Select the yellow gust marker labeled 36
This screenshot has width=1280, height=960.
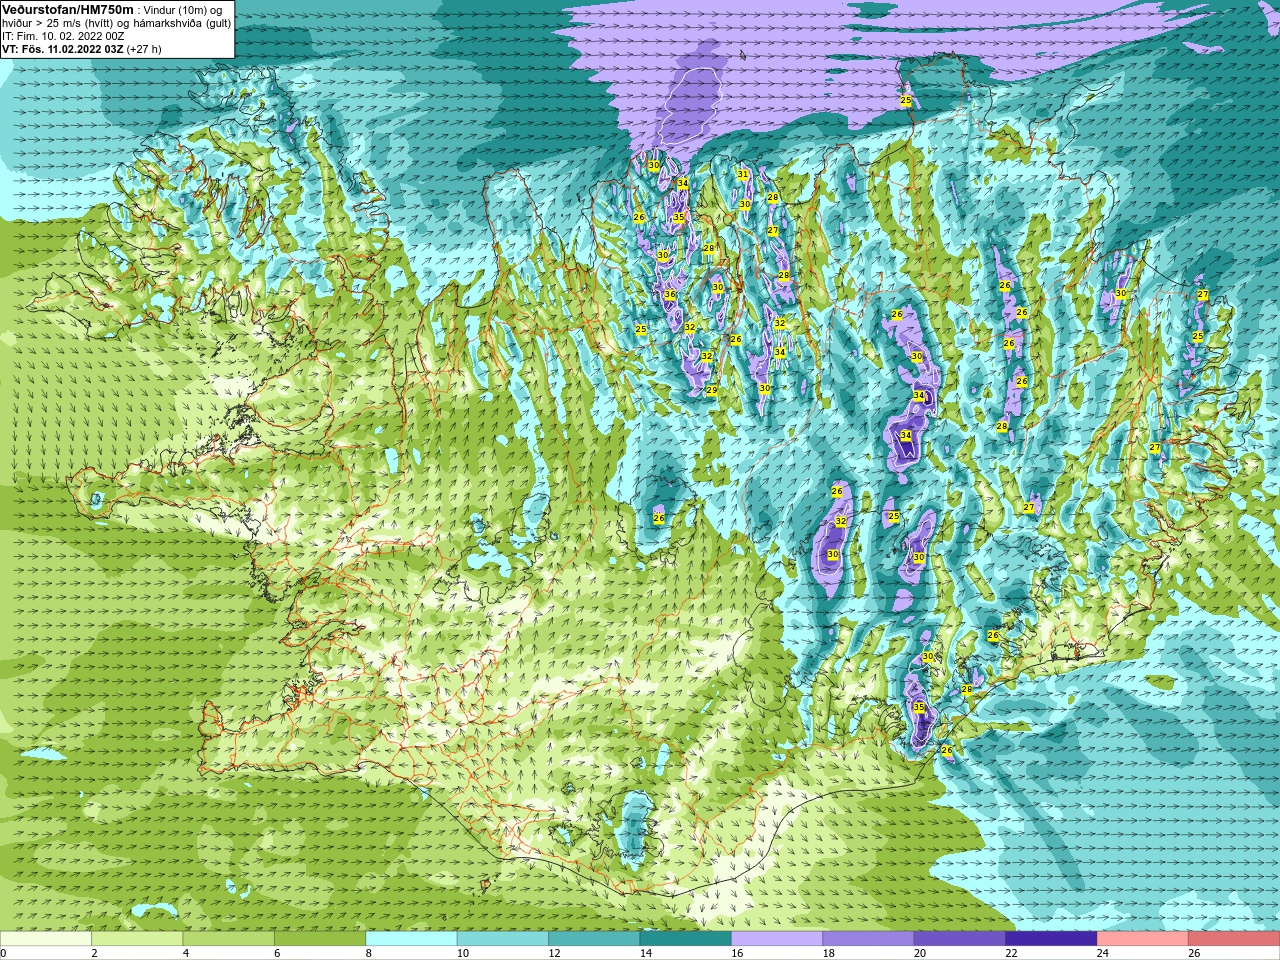point(669,295)
